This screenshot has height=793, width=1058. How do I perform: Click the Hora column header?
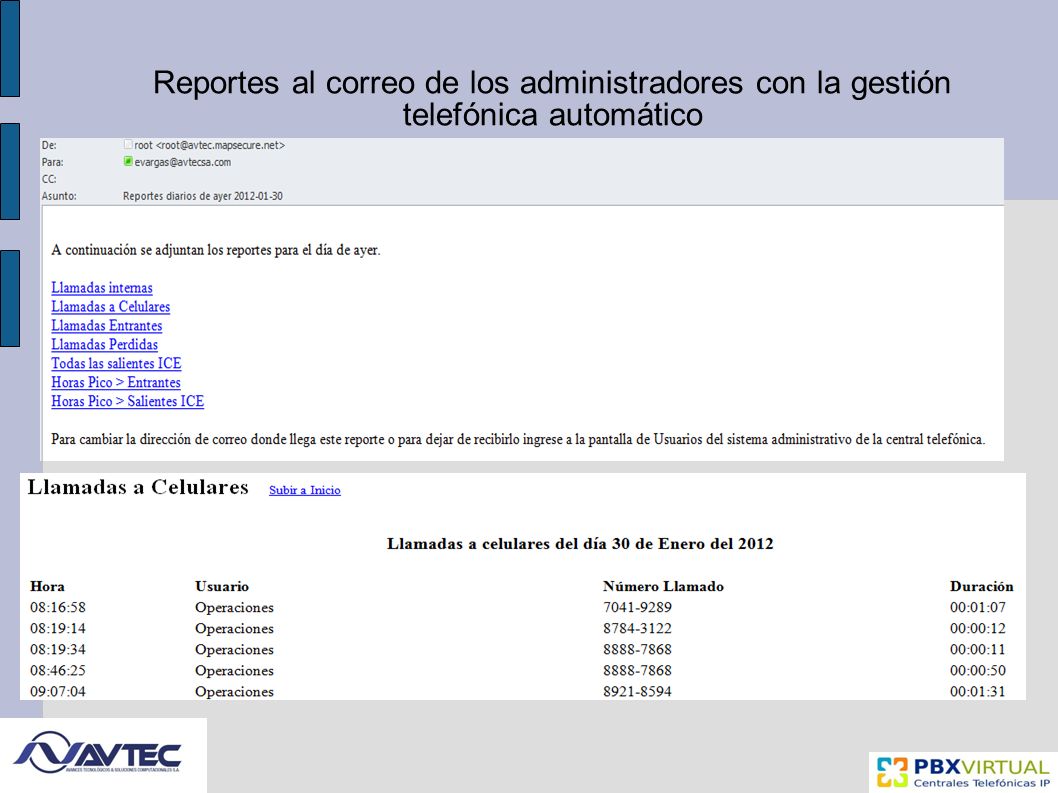(x=47, y=586)
